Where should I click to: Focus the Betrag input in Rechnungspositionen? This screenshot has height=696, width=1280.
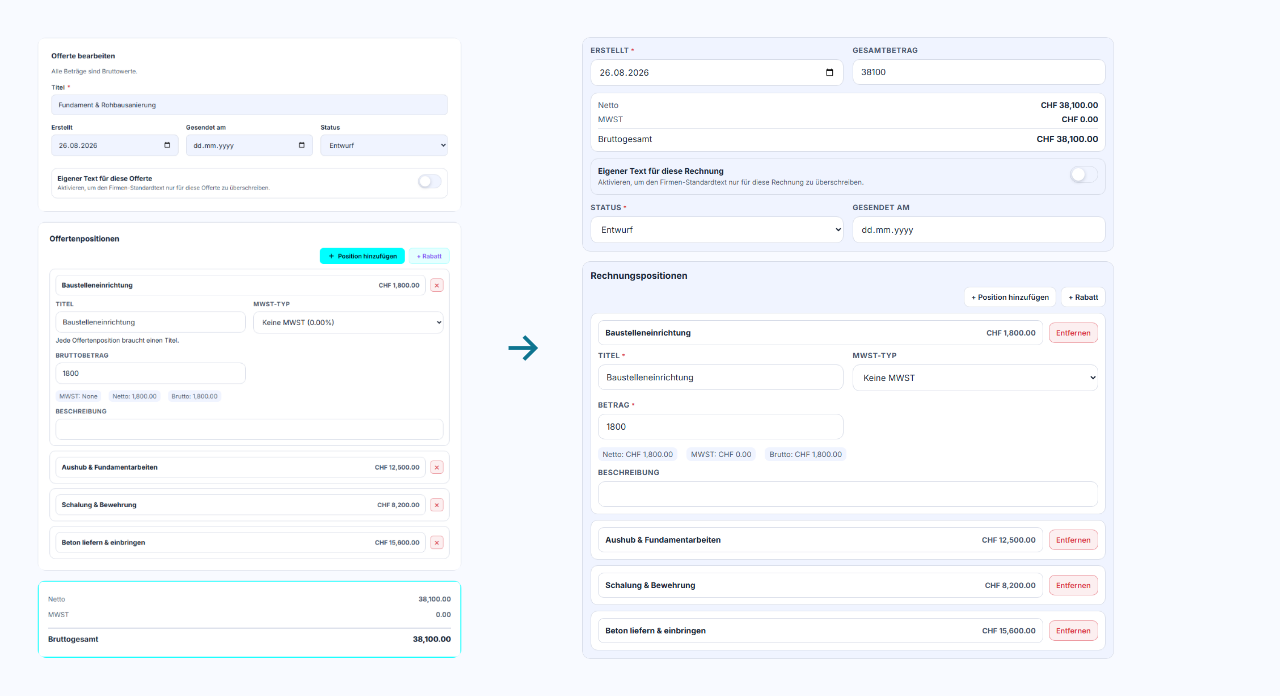pyautogui.click(x=721, y=426)
